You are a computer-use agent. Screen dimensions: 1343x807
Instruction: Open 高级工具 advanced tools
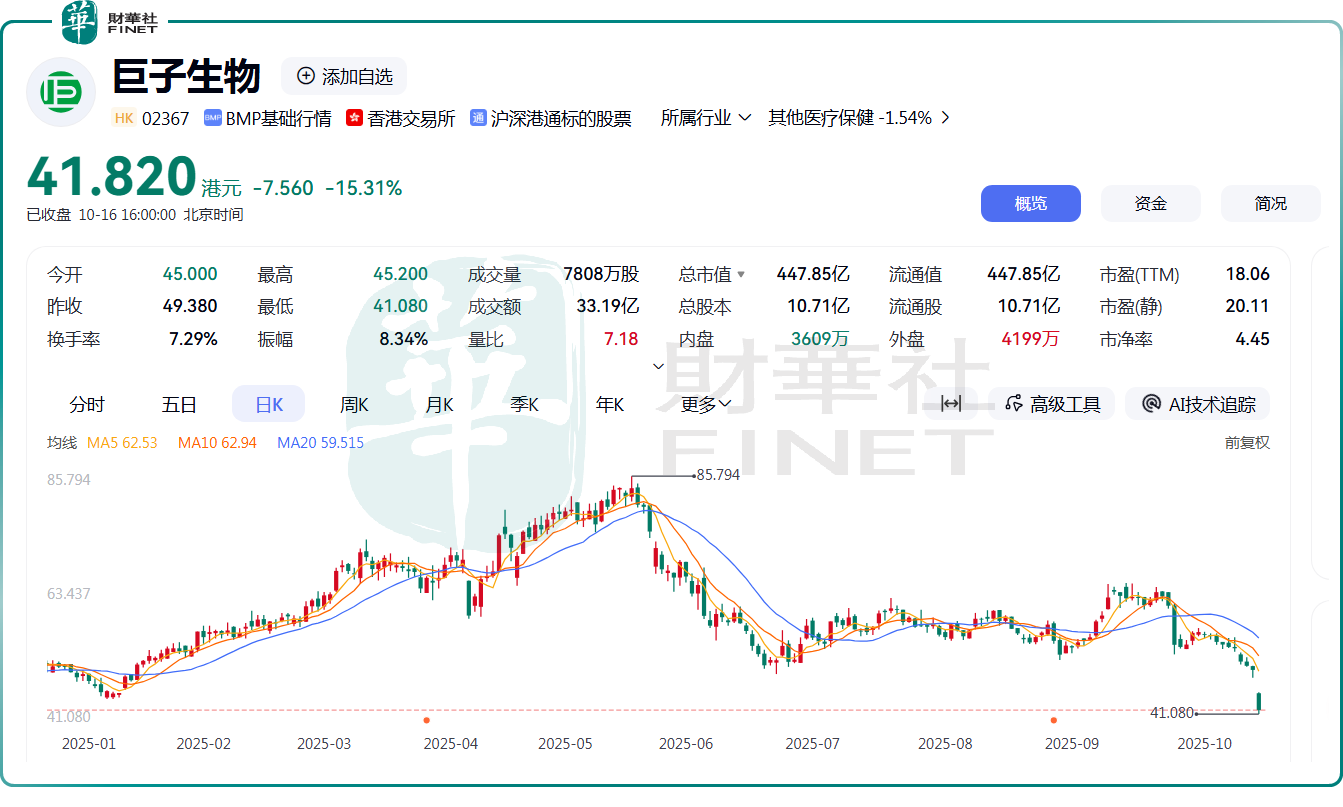tap(1053, 404)
